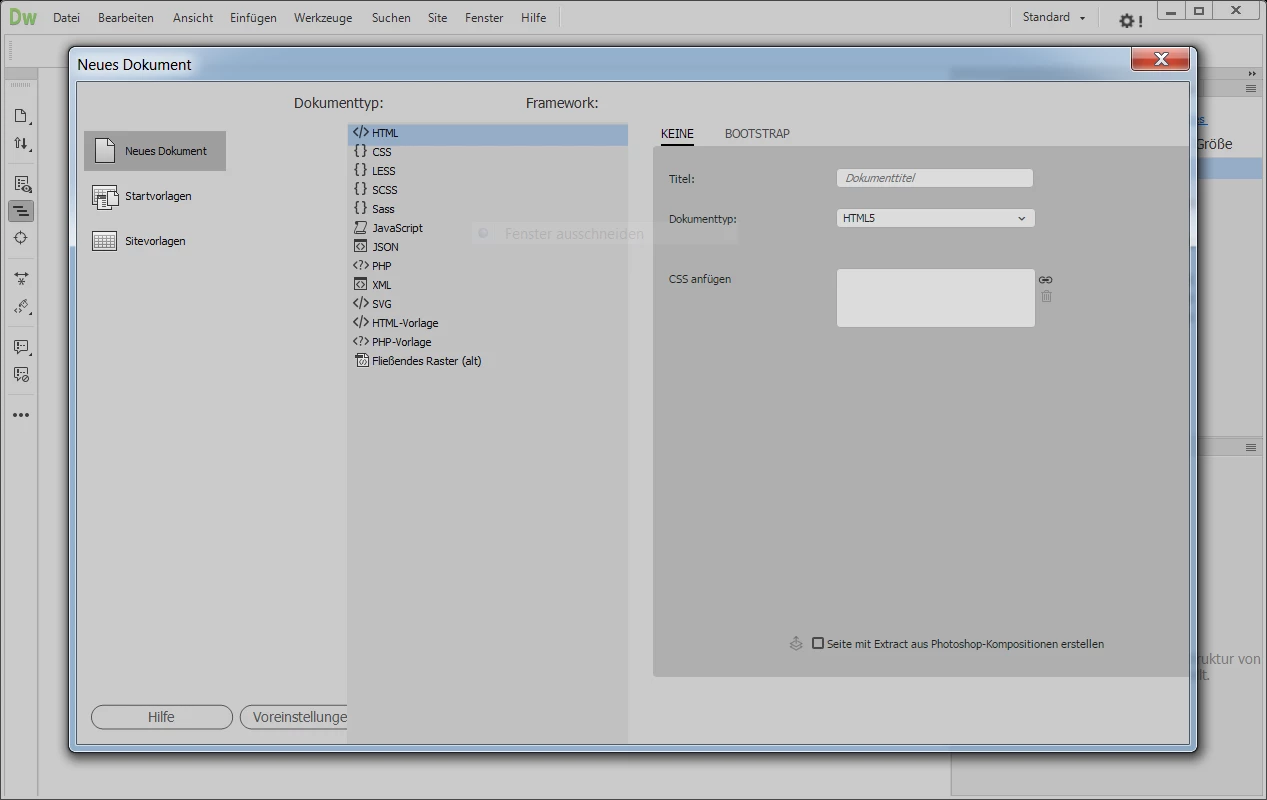
Task: Click the live view options icon
Action: coord(21,184)
